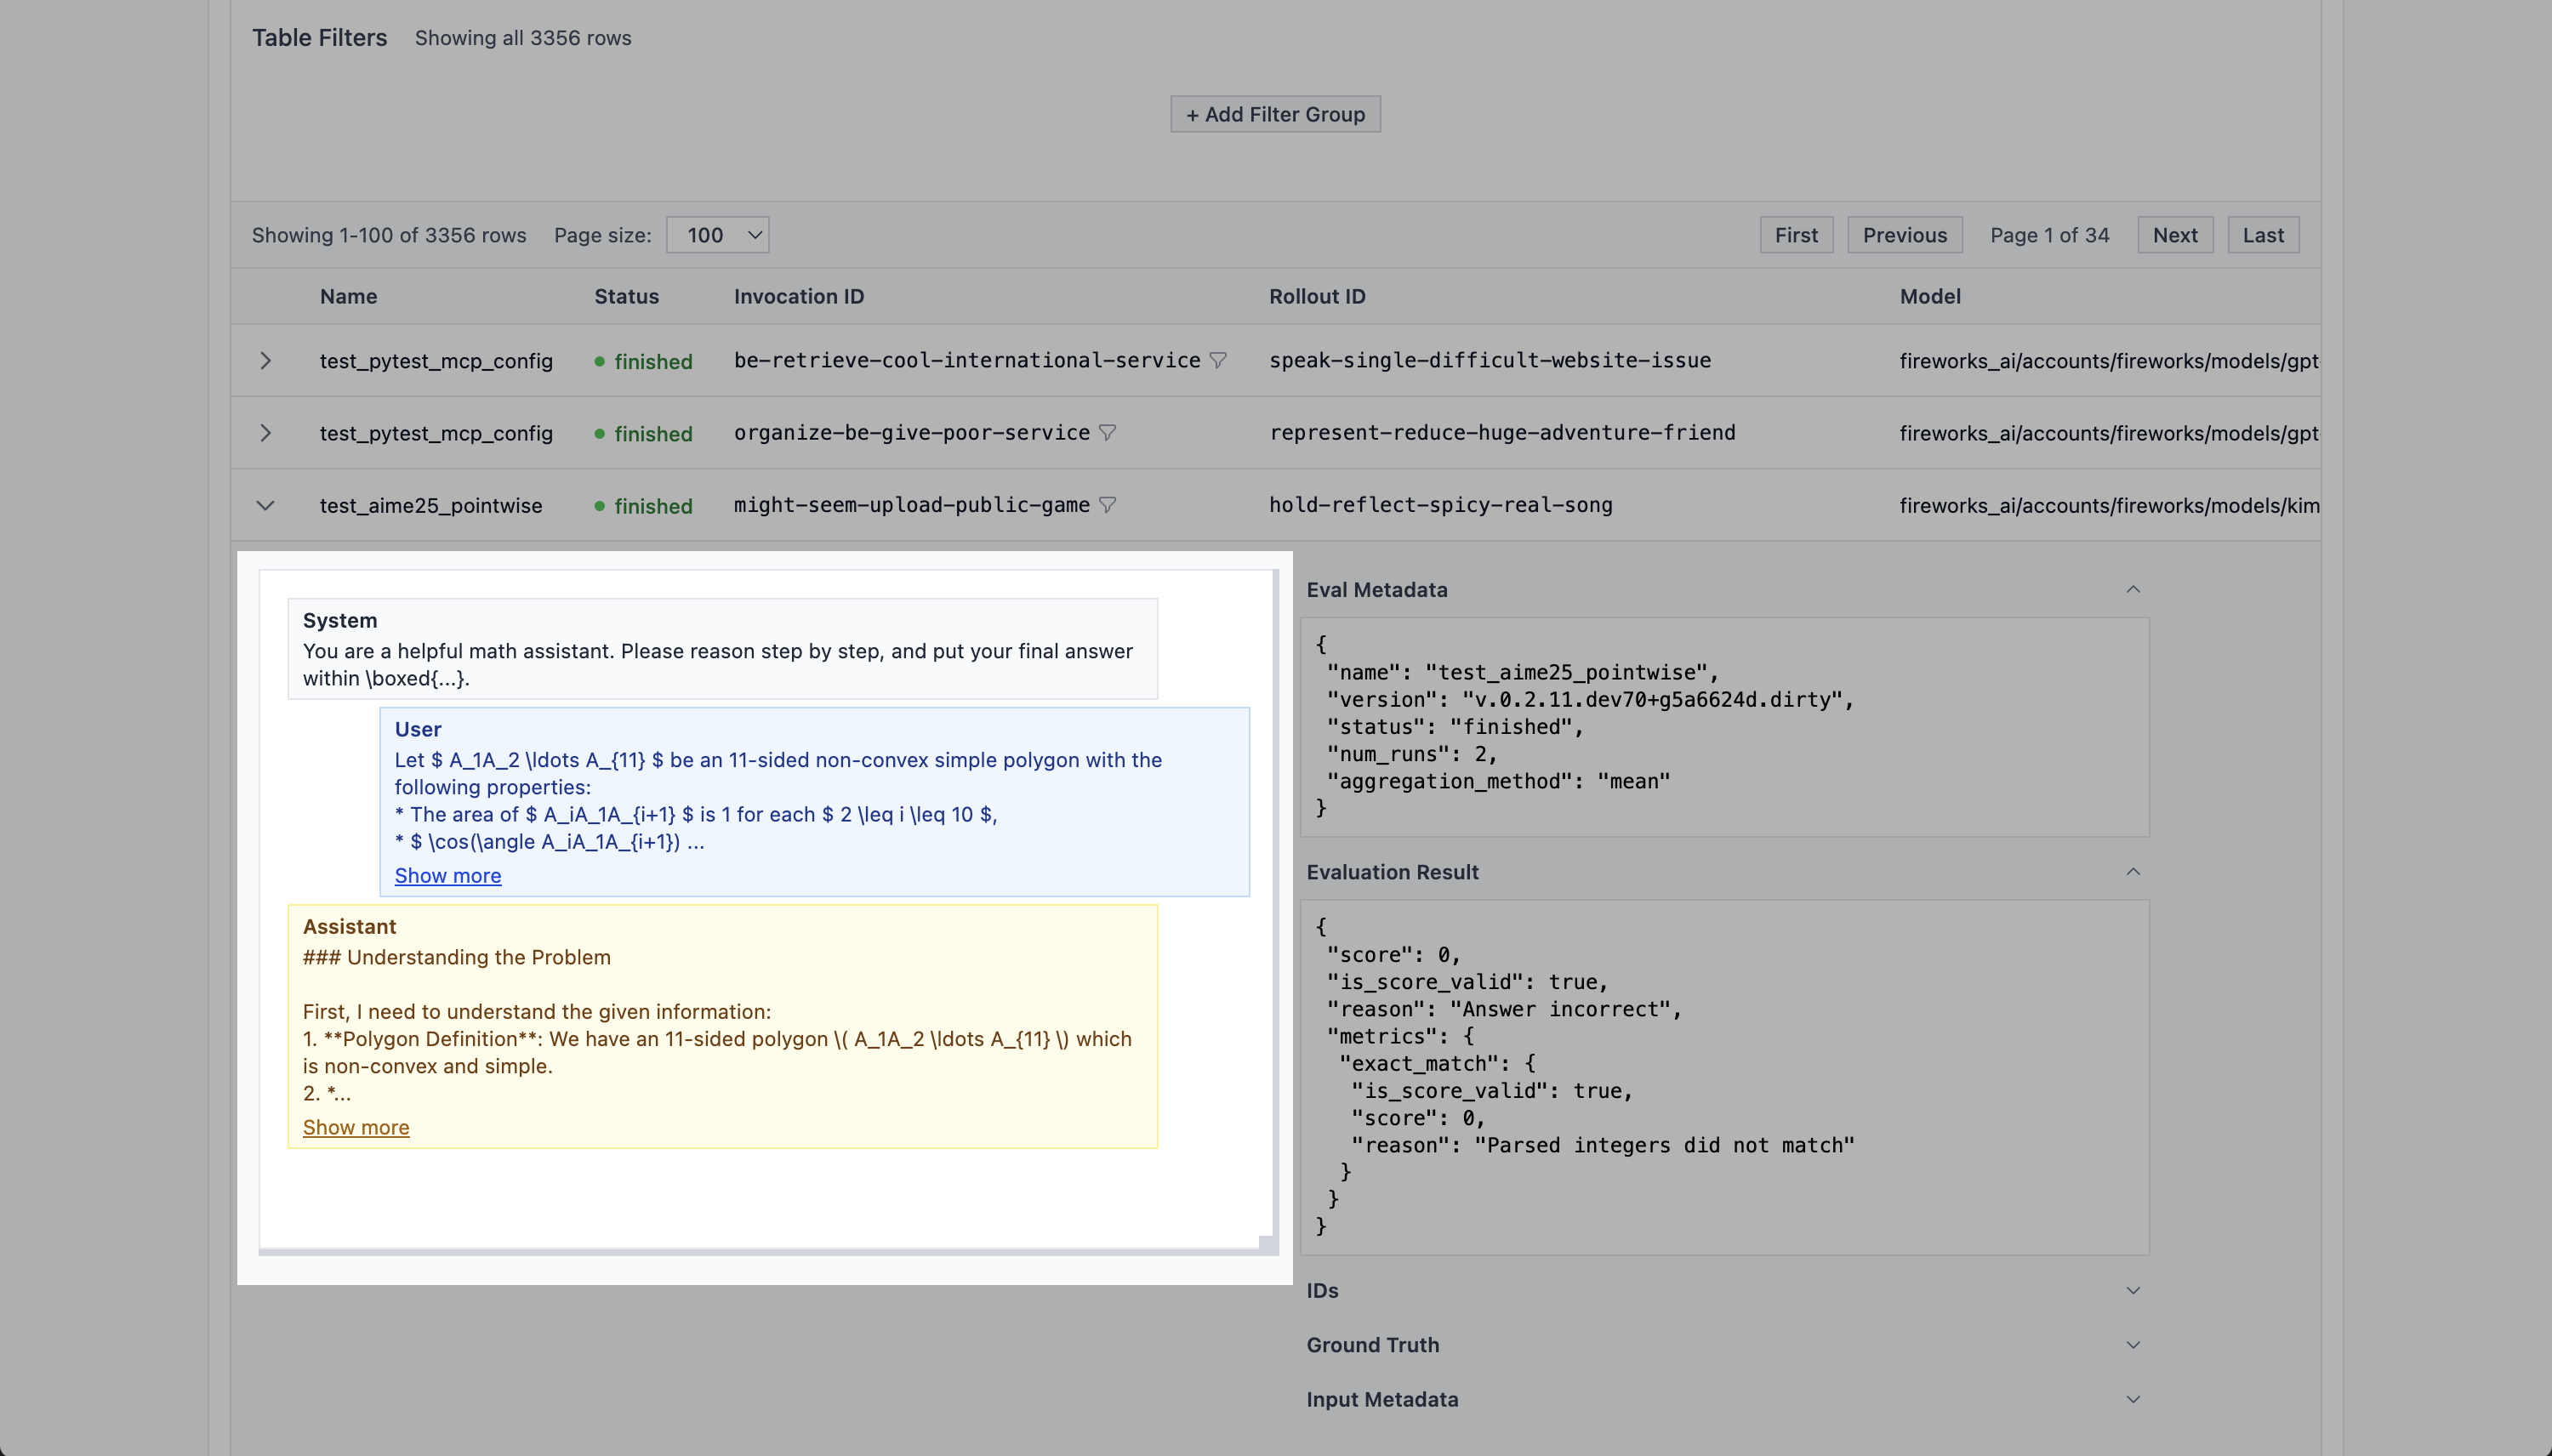Click filter icon beside be-retrieve-cool-international-service invocation
The width and height of the screenshot is (2552, 1456).
click(x=1218, y=360)
